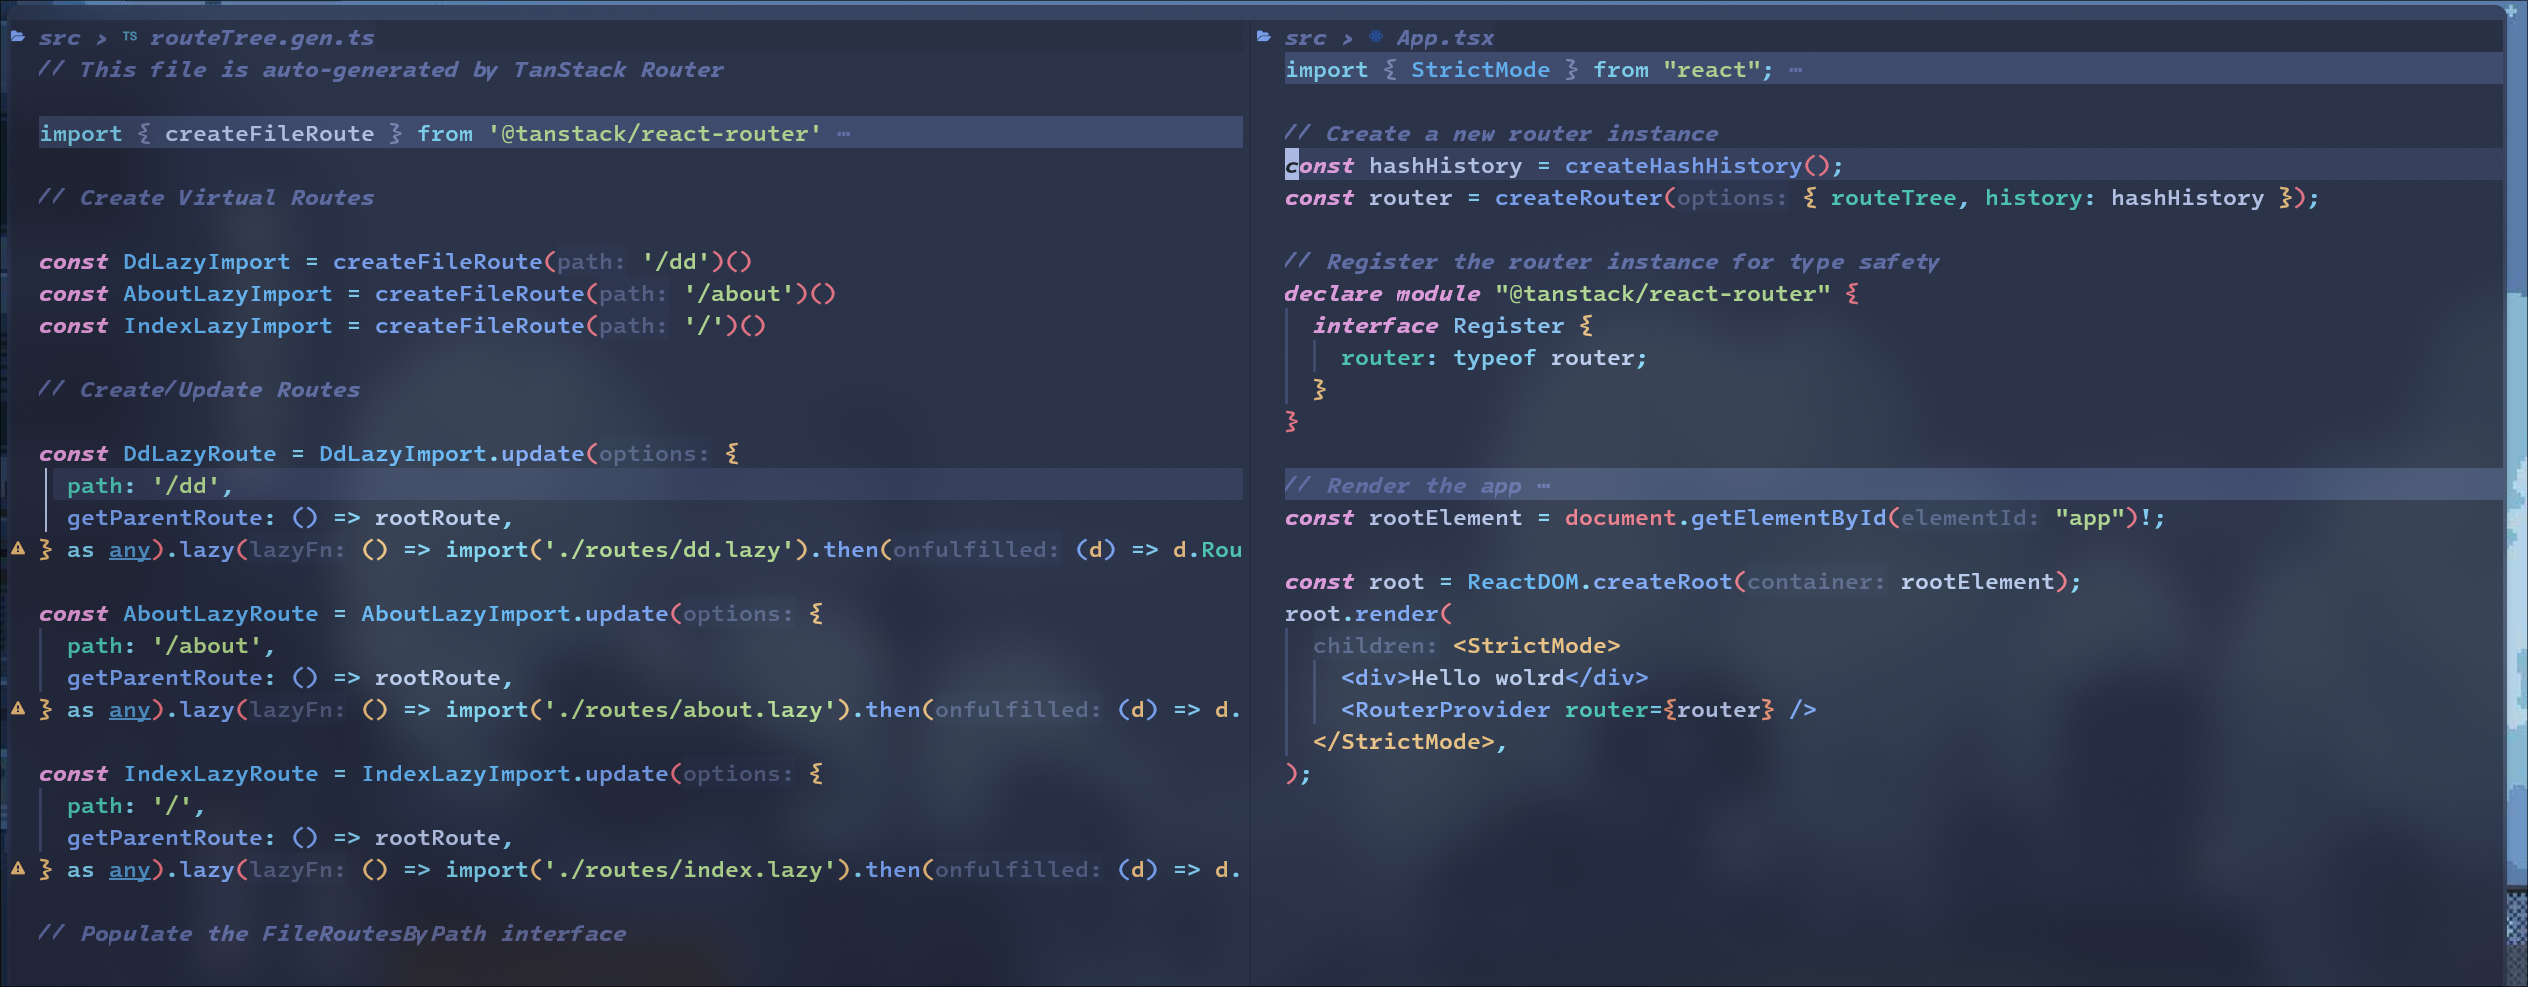Select the App.tsx breadcrumb item
The width and height of the screenshot is (2528, 987).
1445,38
